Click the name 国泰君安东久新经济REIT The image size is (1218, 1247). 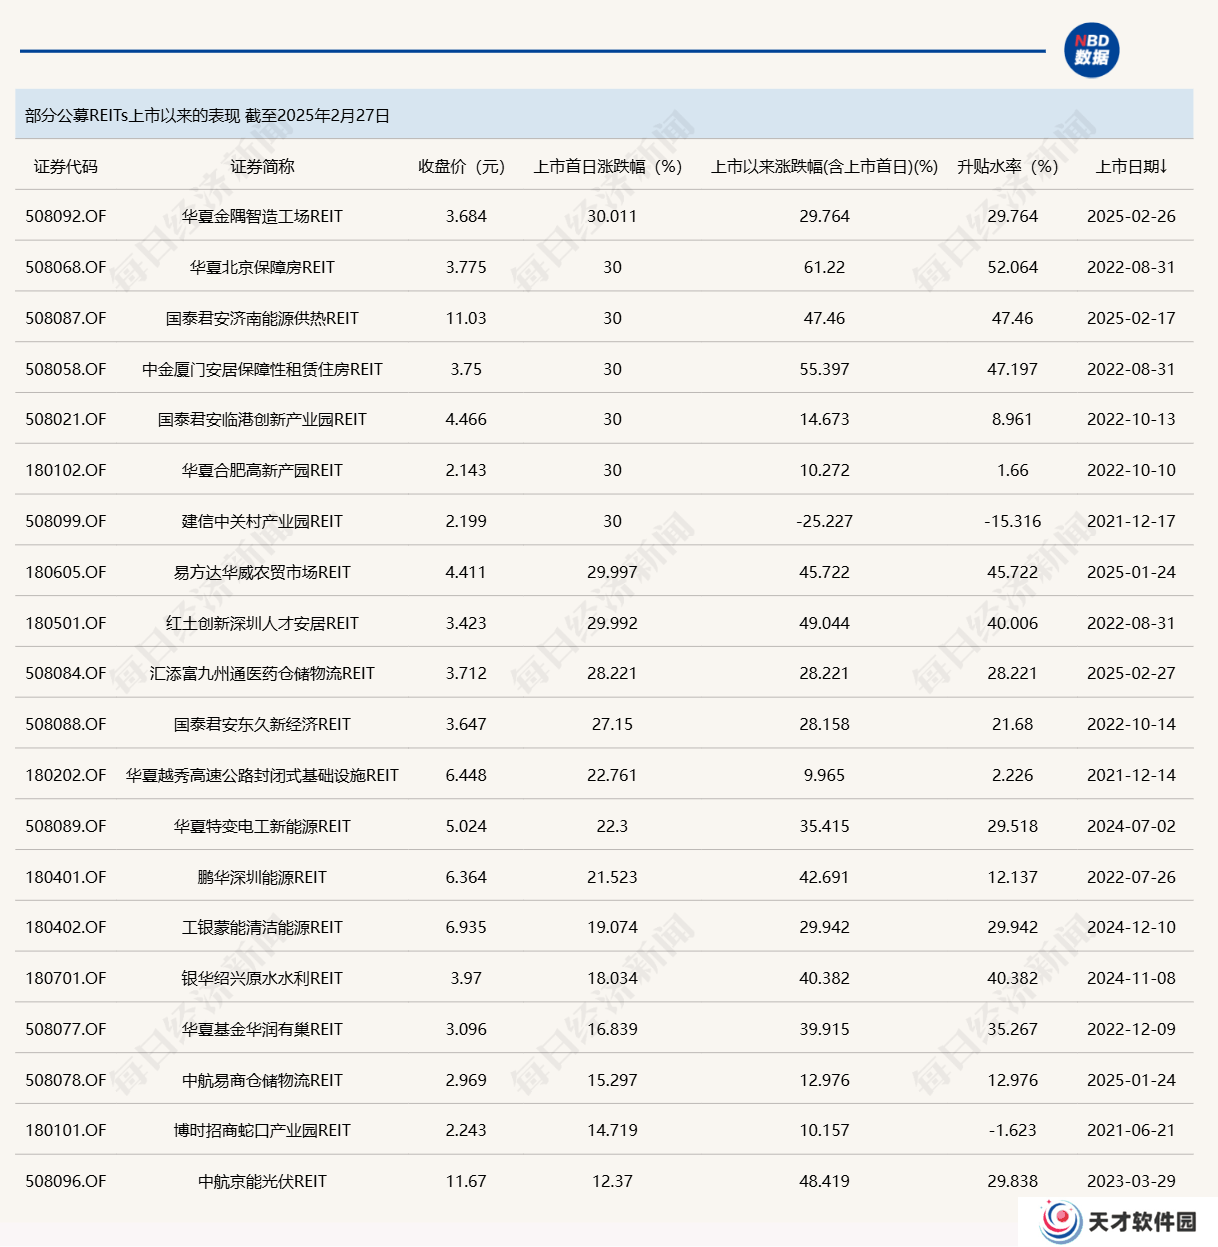(x=262, y=725)
